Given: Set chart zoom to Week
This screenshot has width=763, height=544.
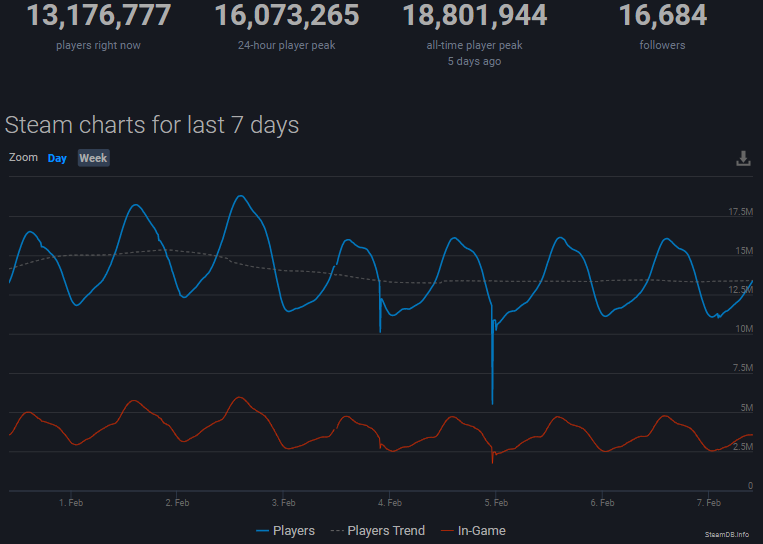Looking at the screenshot, I should (93, 158).
